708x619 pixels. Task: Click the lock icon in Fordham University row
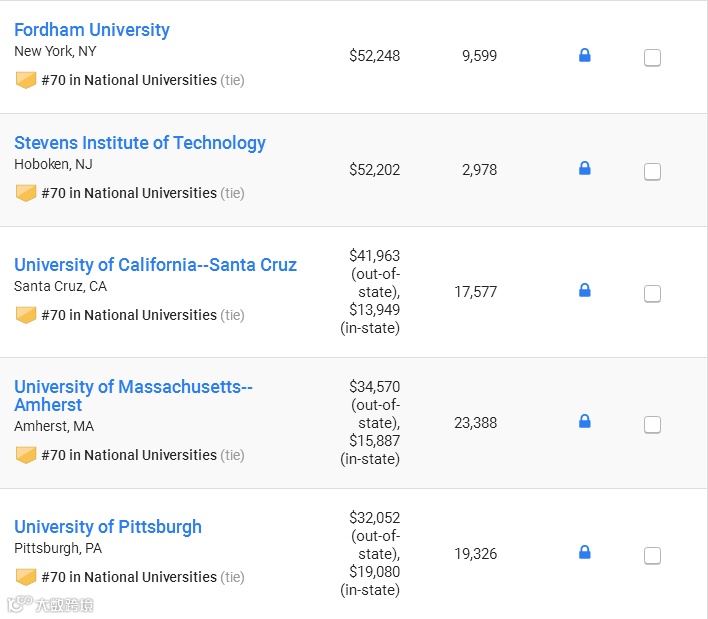(x=585, y=56)
